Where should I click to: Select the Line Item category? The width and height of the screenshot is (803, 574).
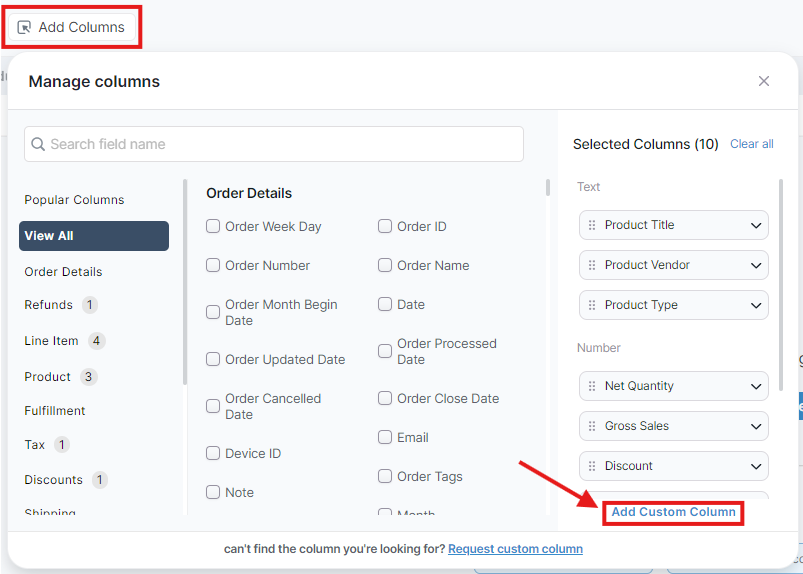tap(51, 341)
